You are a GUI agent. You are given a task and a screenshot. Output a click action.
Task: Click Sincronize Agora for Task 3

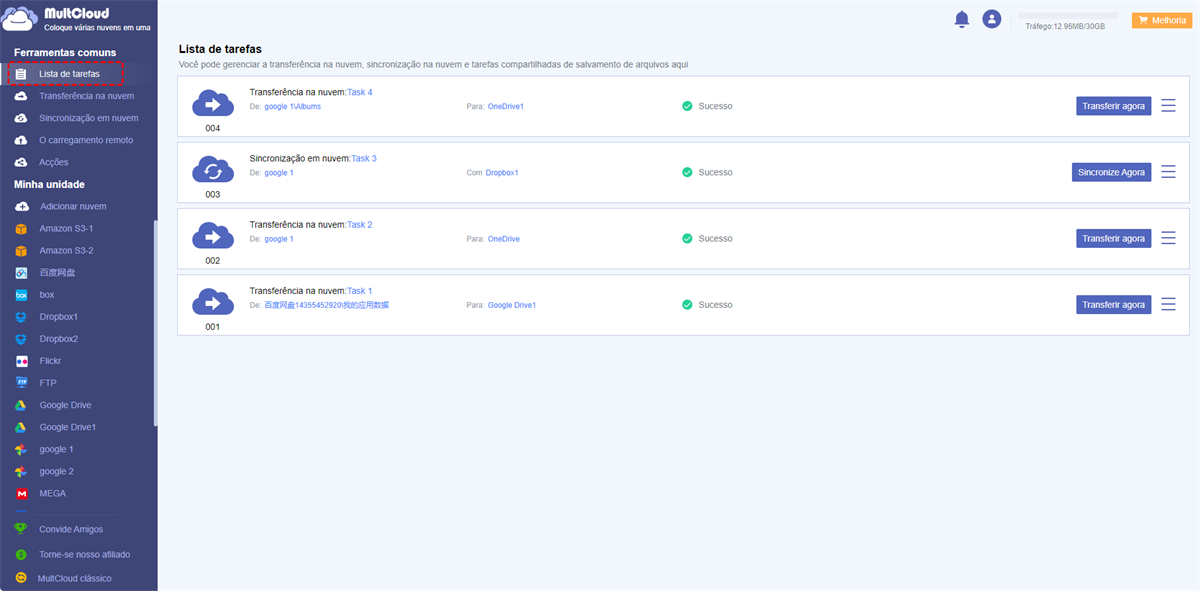(1111, 172)
